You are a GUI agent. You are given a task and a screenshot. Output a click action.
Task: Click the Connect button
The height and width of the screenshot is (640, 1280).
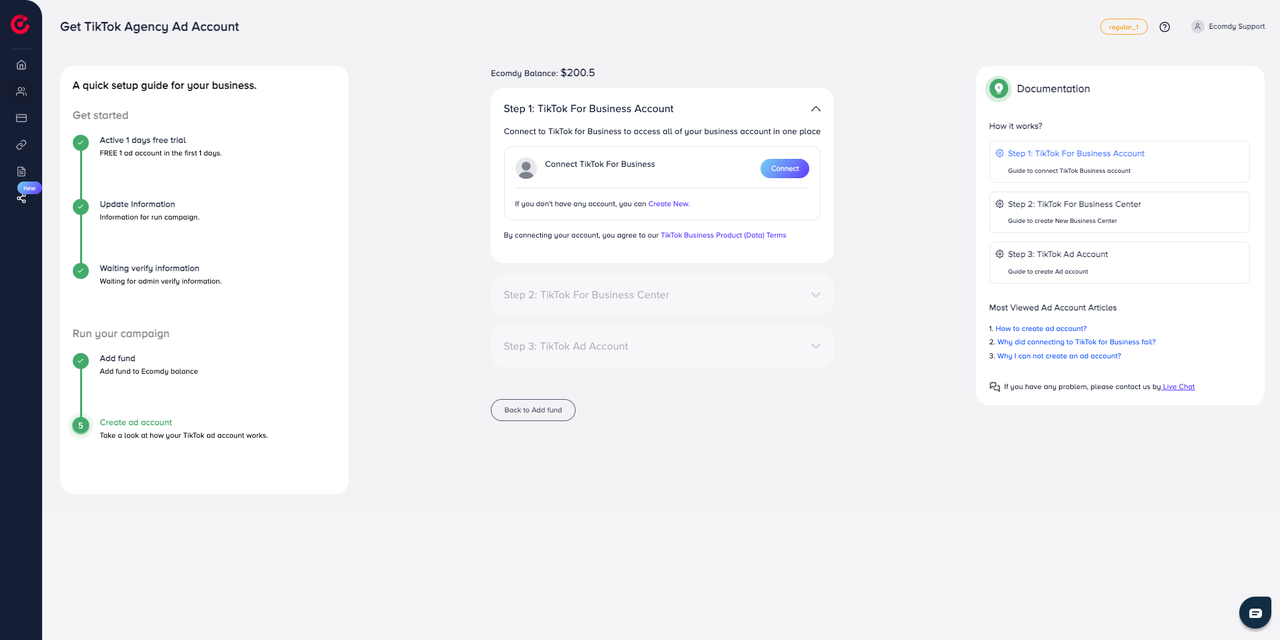tap(784, 168)
